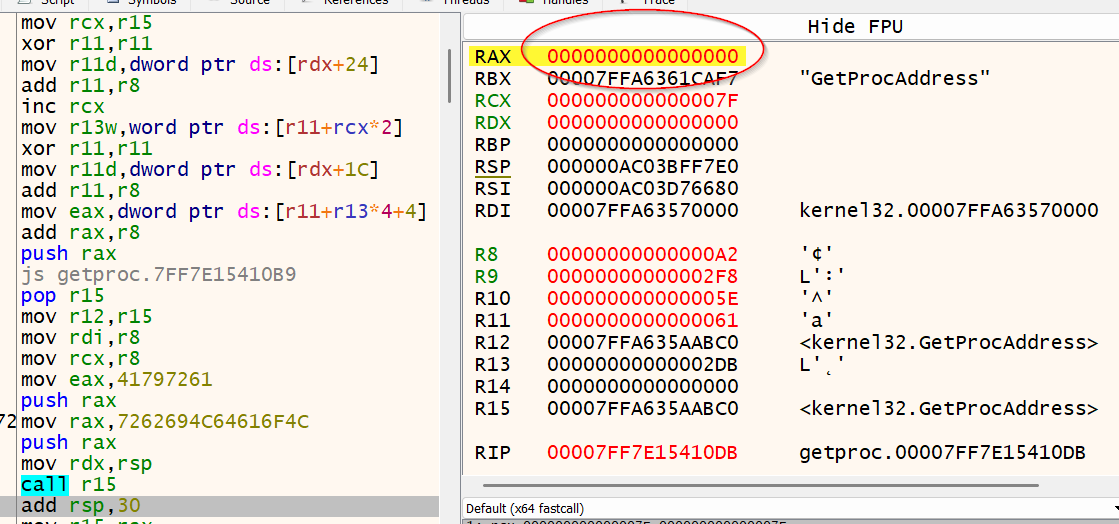The width and height of the screenshot is (1119, 524).
Task: Select the call r15 instruction line
Action: [x=70, y=485]
